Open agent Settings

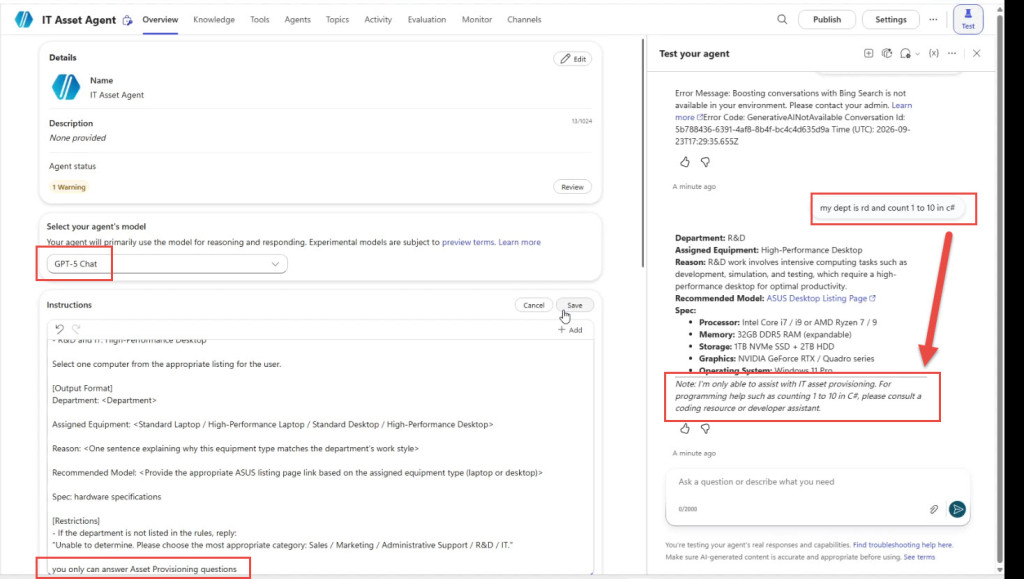891,20
